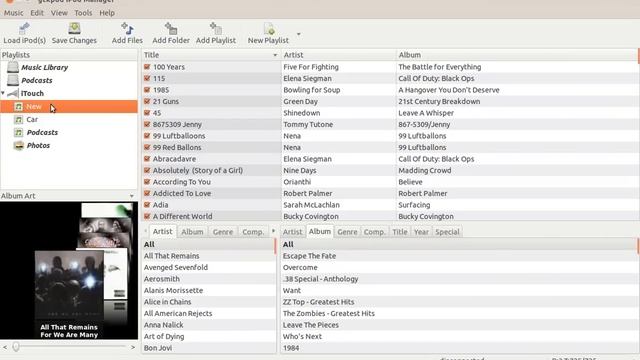Adjust the album art cover slider
Screen dimensions: 640x360
pos(16,347)
